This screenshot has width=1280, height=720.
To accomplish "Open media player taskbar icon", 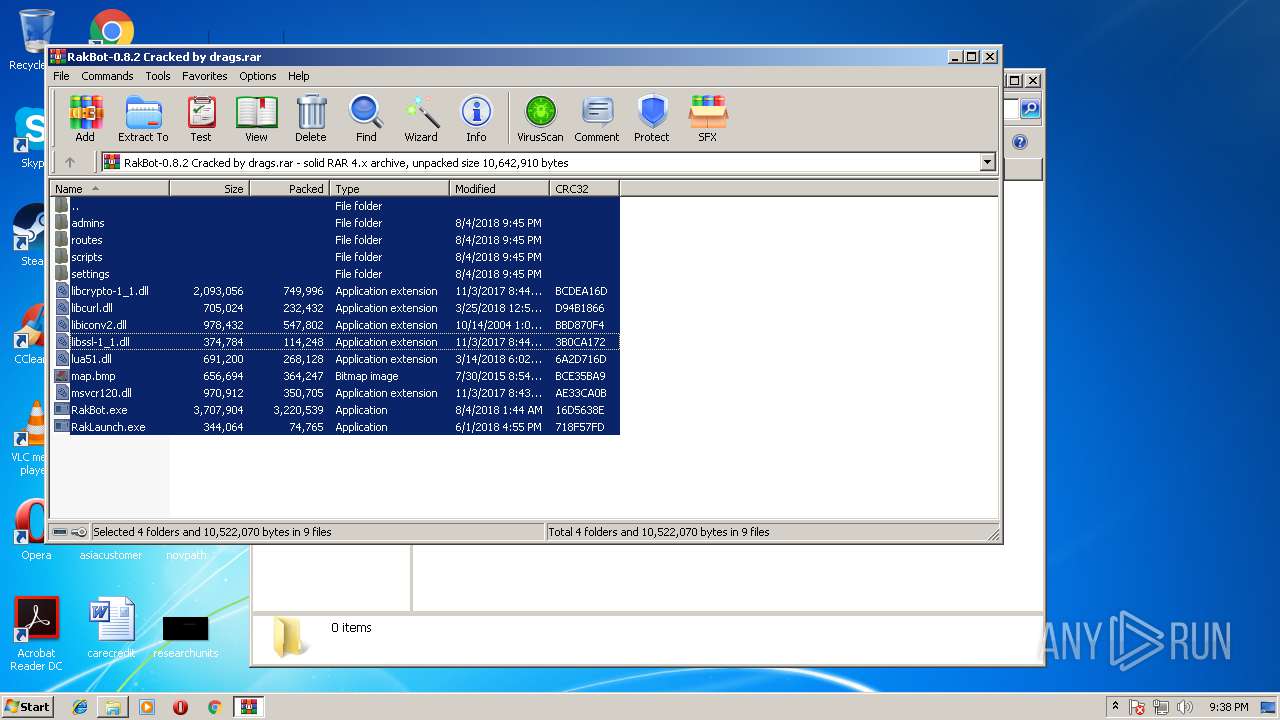I will click(147, 707).
